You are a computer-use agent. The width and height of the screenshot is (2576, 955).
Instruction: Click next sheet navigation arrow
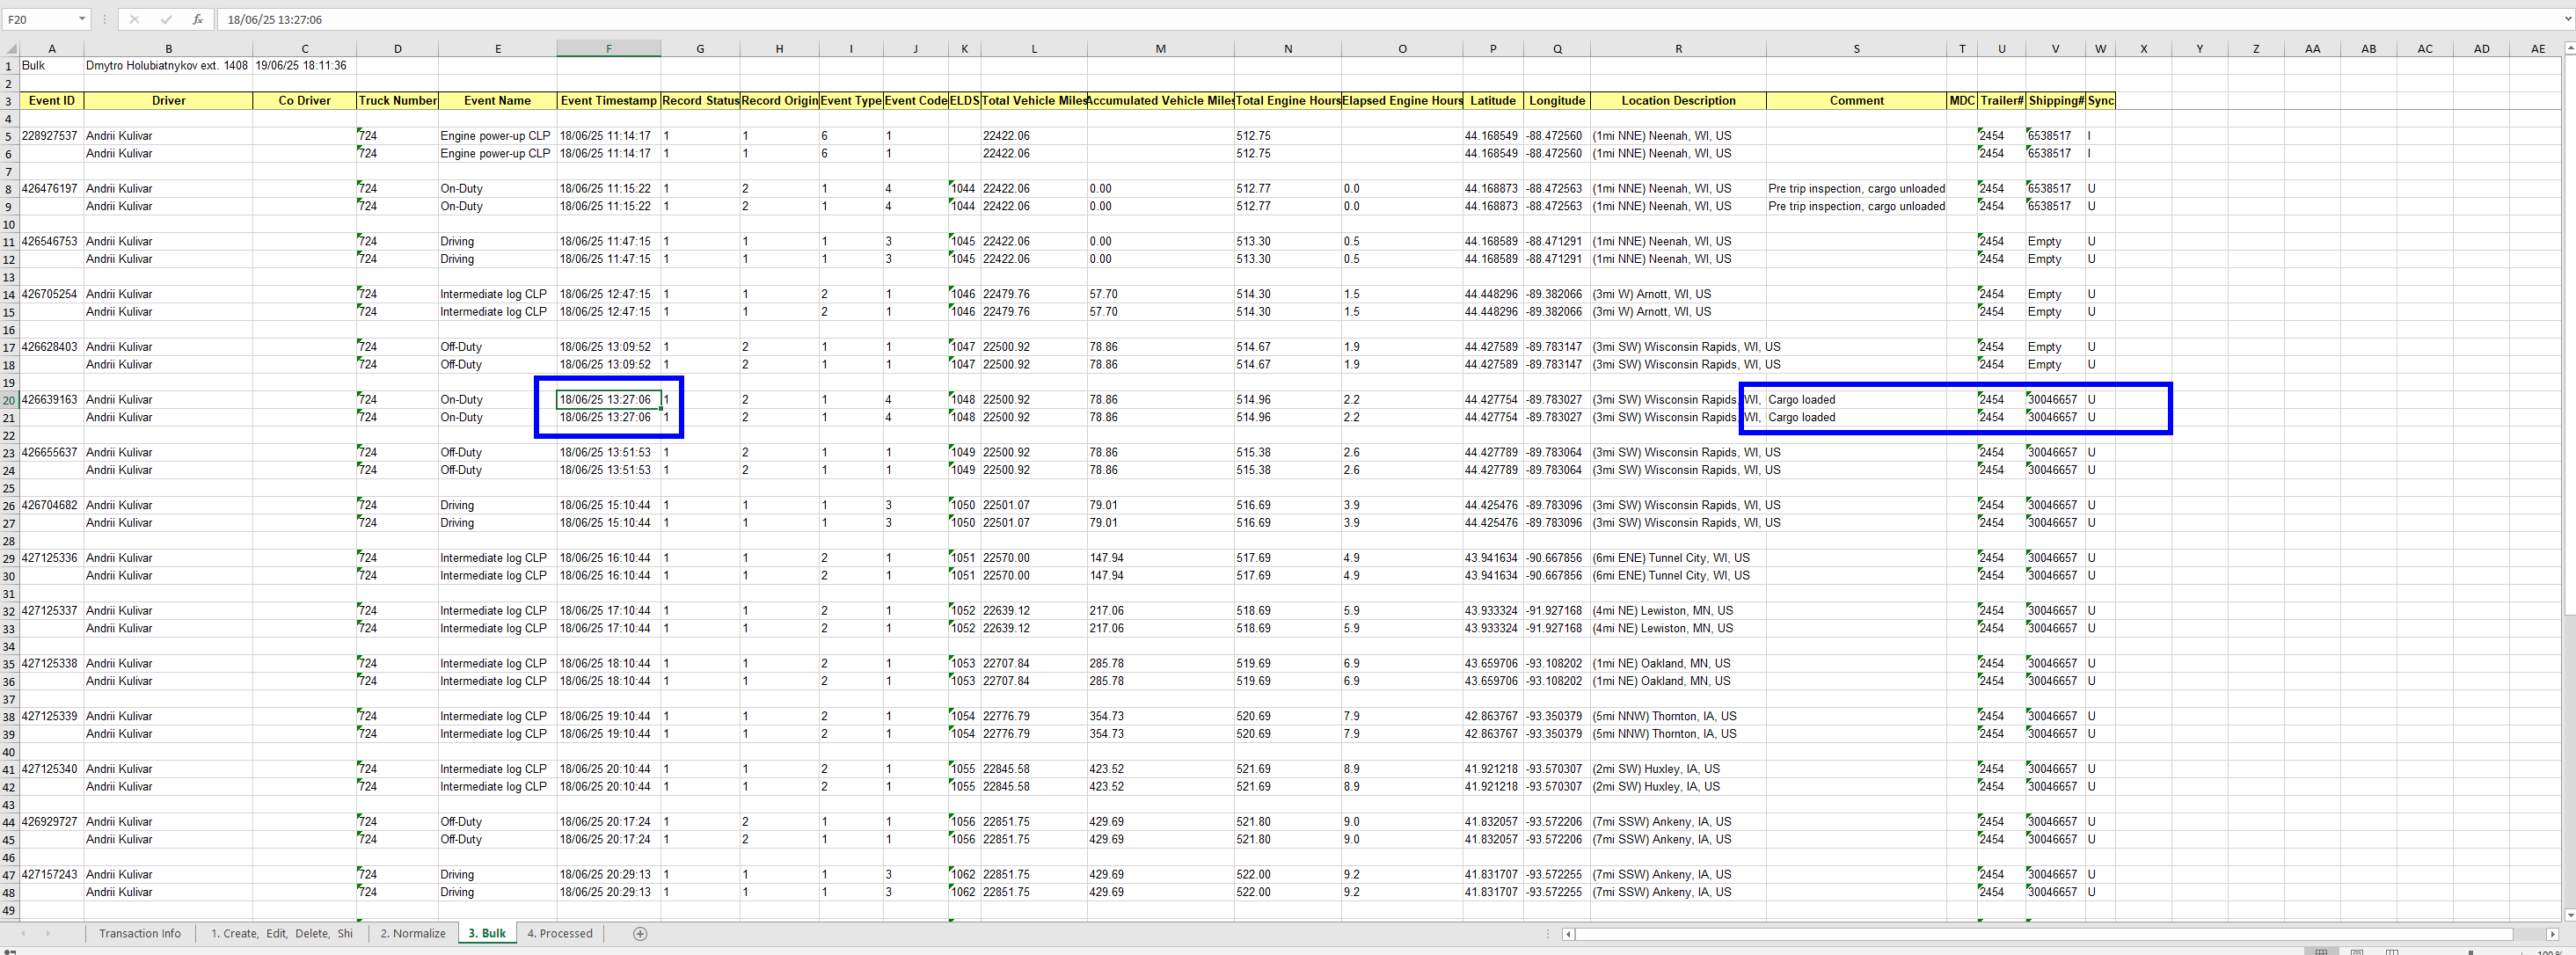coord(47,933)
